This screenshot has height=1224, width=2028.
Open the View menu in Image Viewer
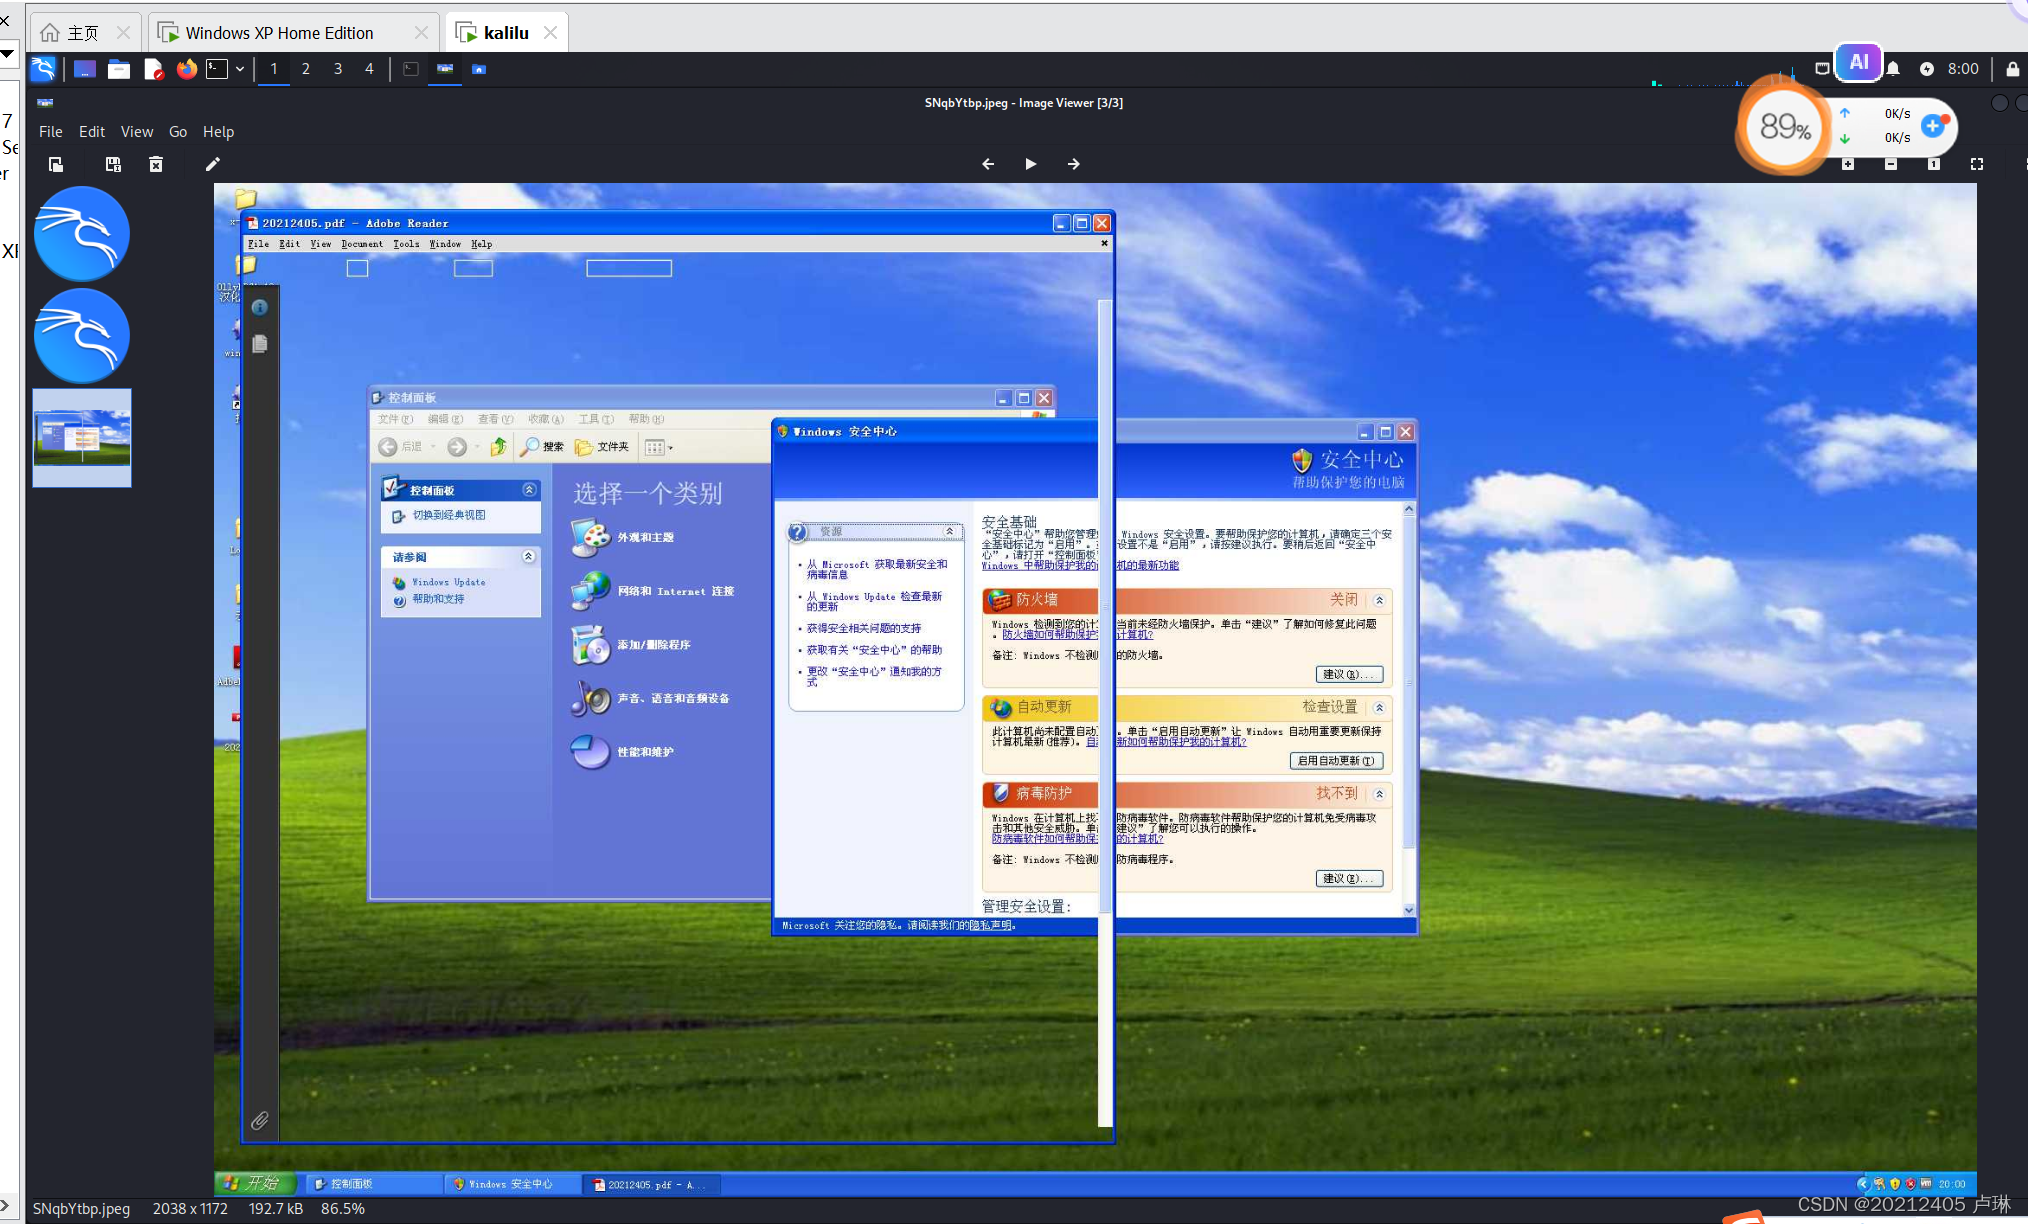coord(136,132)
